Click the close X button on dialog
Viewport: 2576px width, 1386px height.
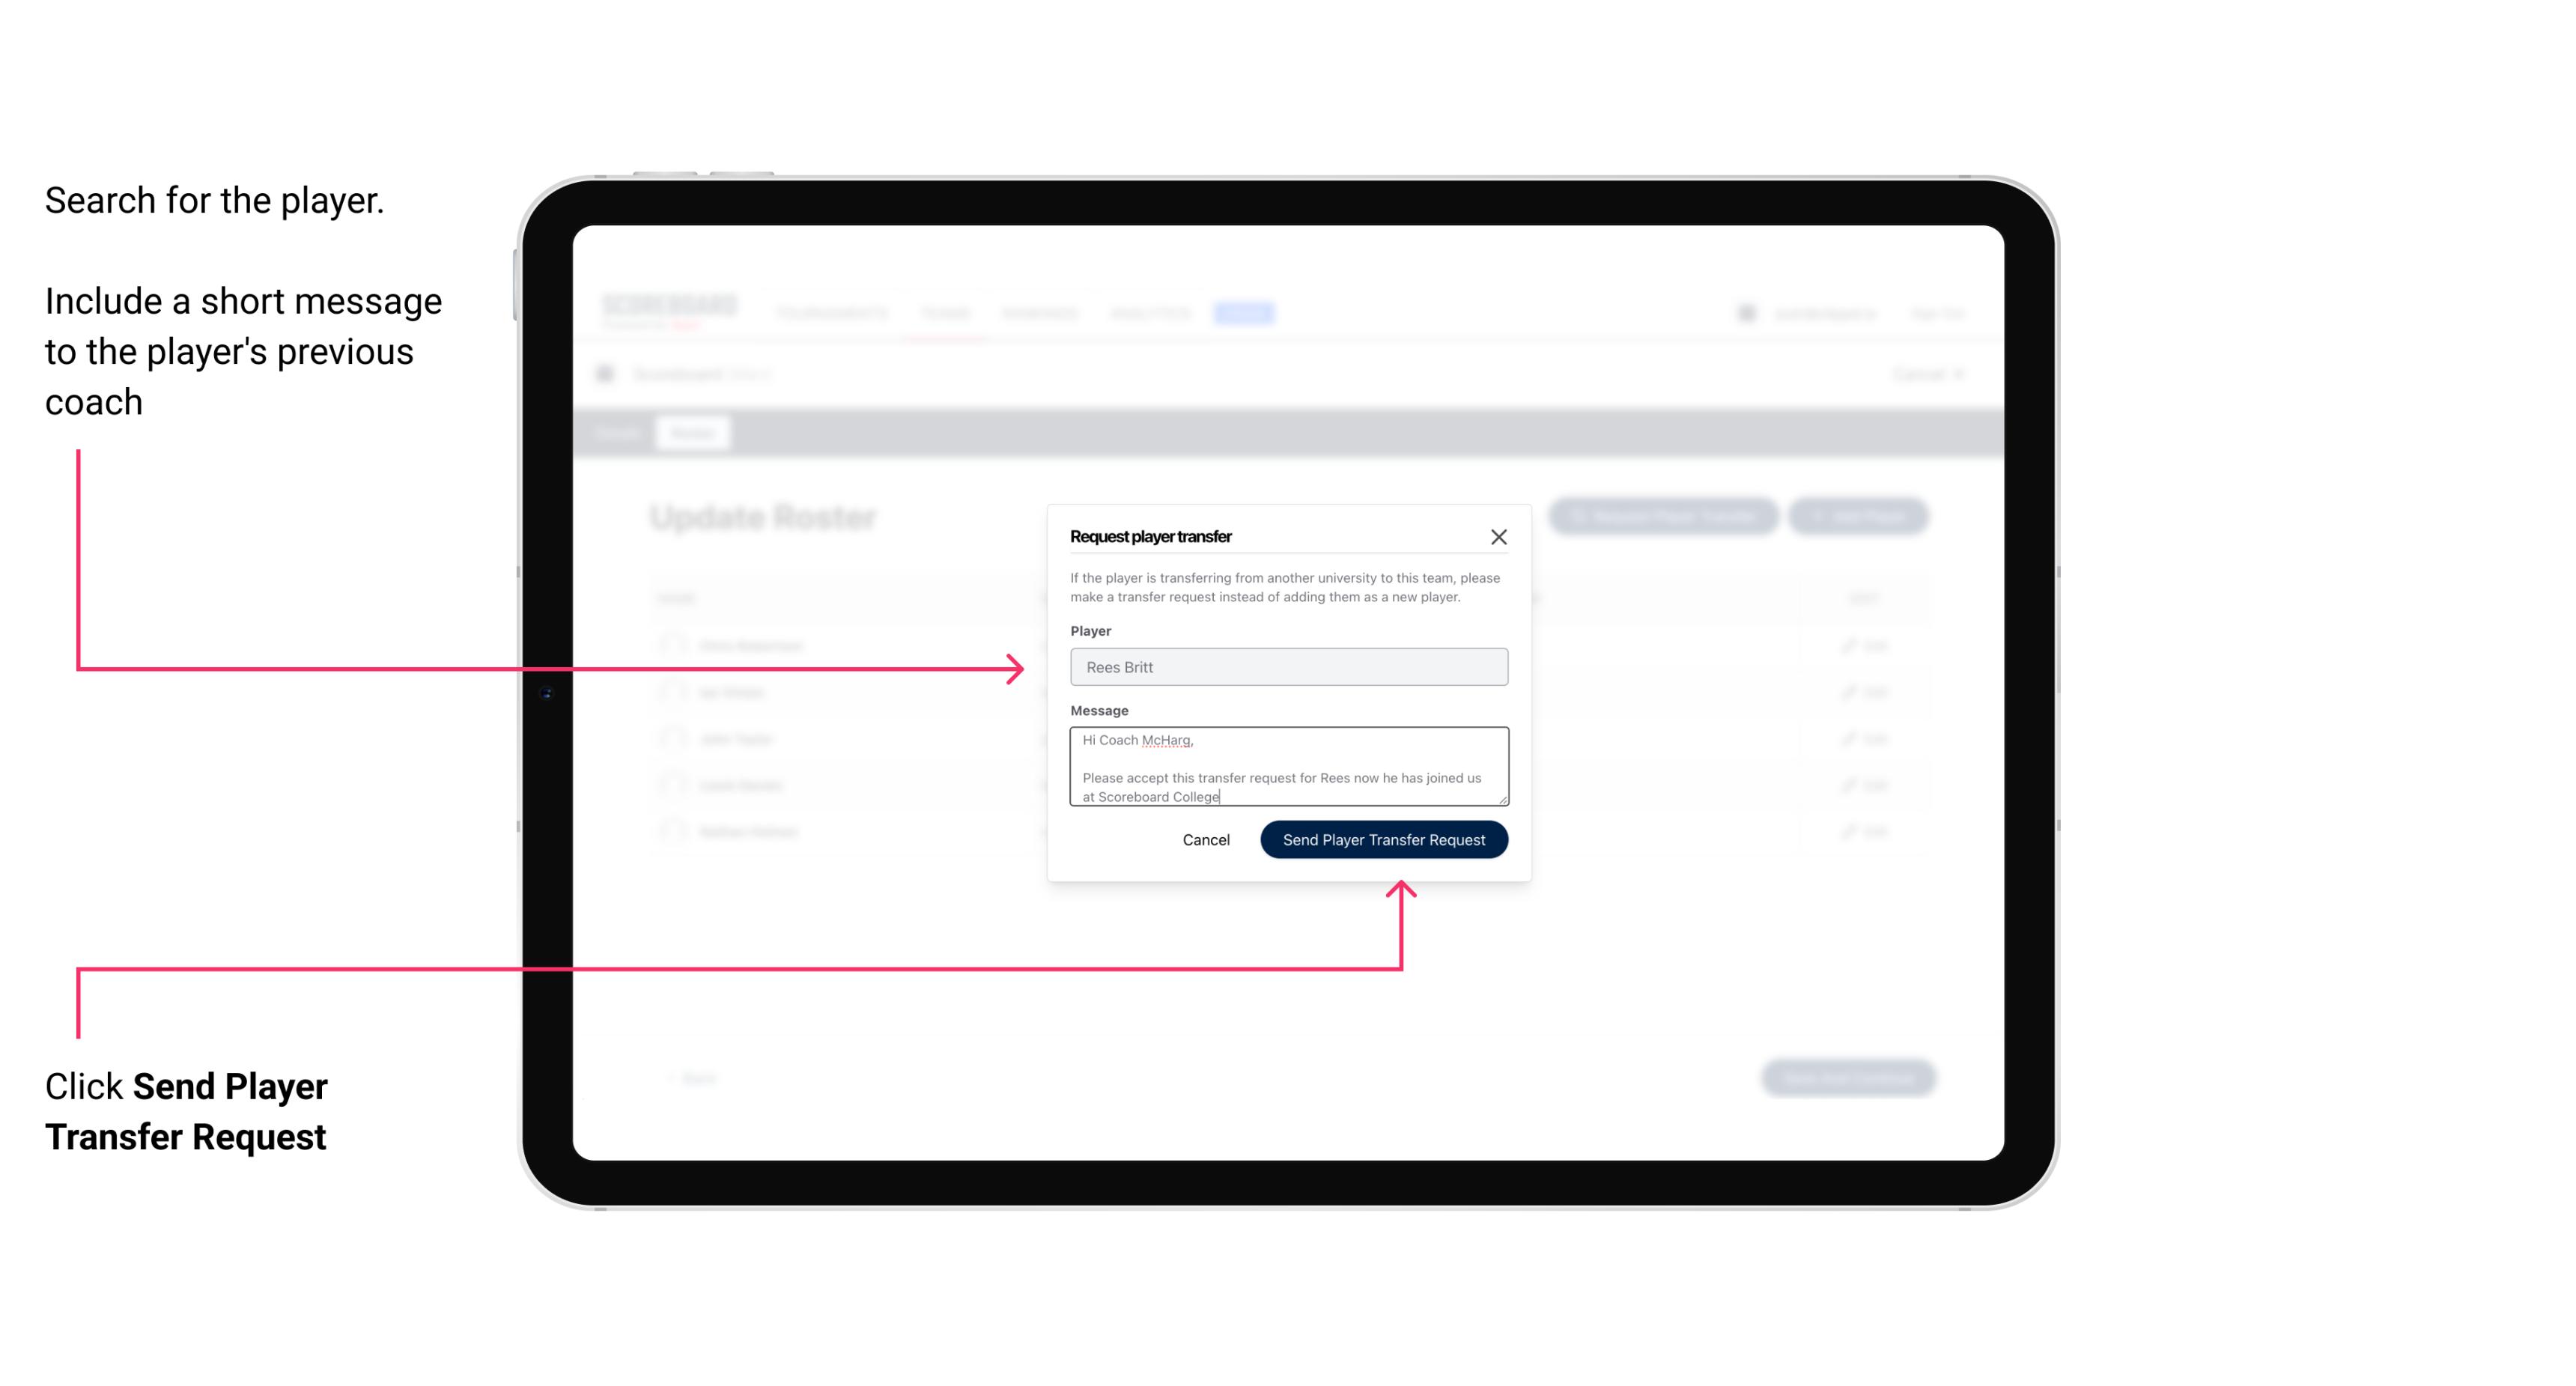pyautogui.click(x=1499, y=536)
